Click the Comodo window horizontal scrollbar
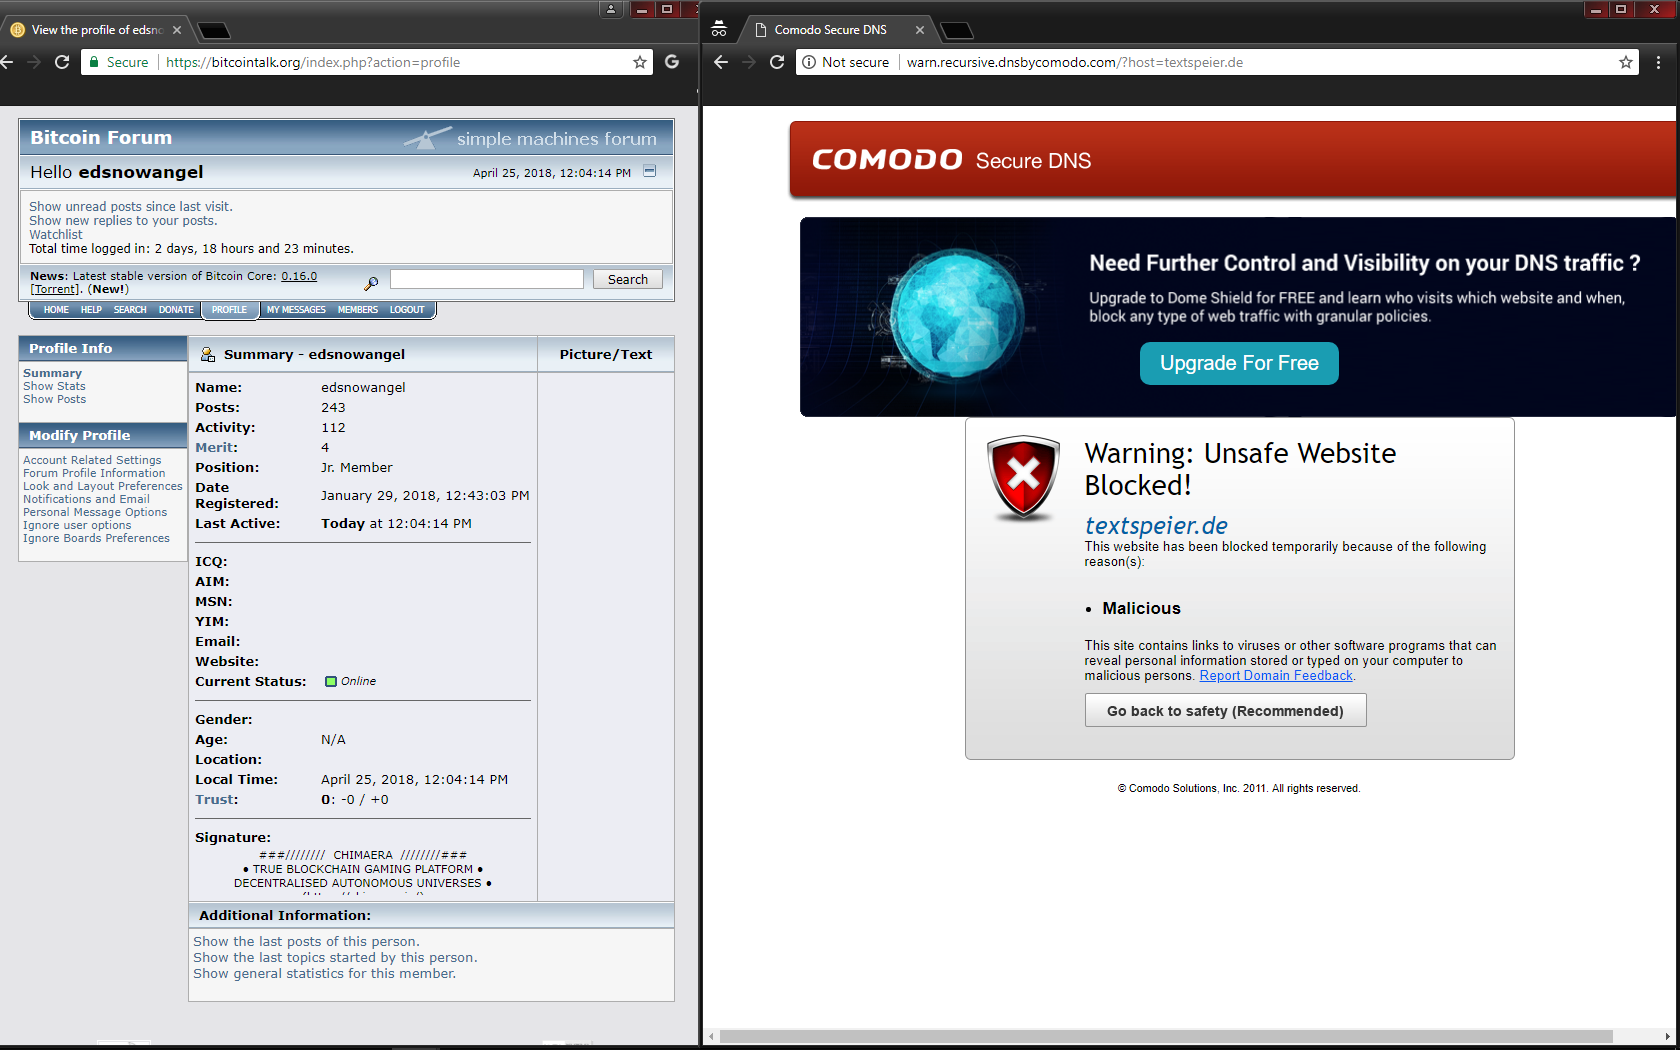1680x1050 pixels. (1165, 1036)
